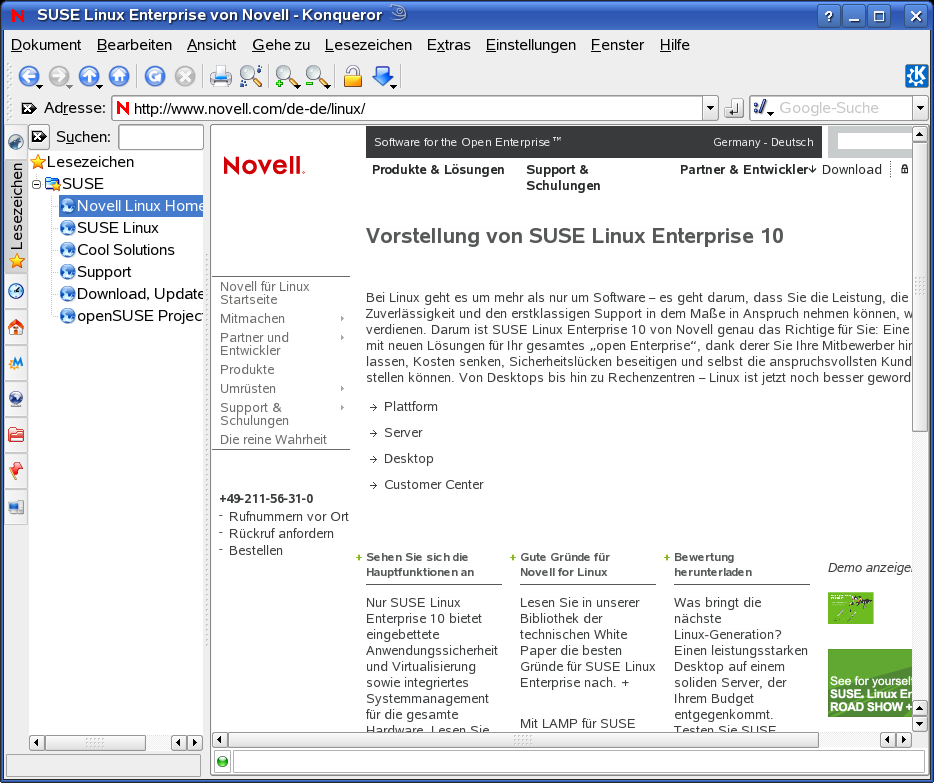
Task: Click the KDE gear logo icon
Action: tap(916, 76)
